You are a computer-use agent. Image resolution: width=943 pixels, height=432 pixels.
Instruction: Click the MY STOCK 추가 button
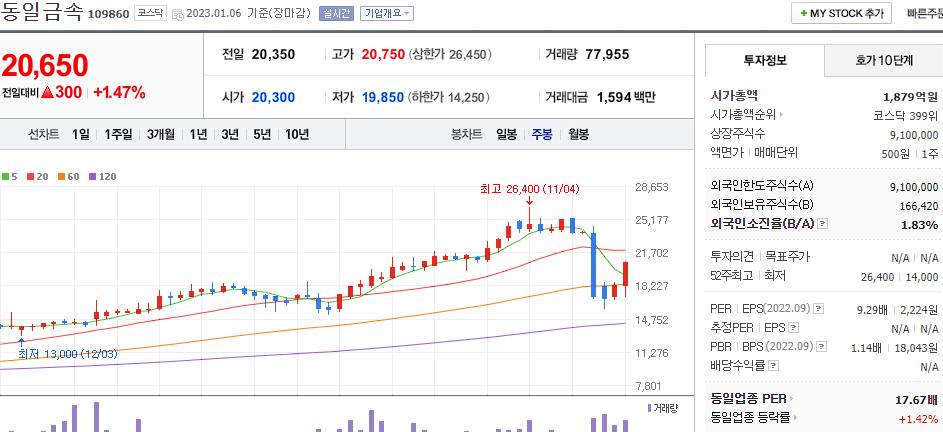(841, 14)
